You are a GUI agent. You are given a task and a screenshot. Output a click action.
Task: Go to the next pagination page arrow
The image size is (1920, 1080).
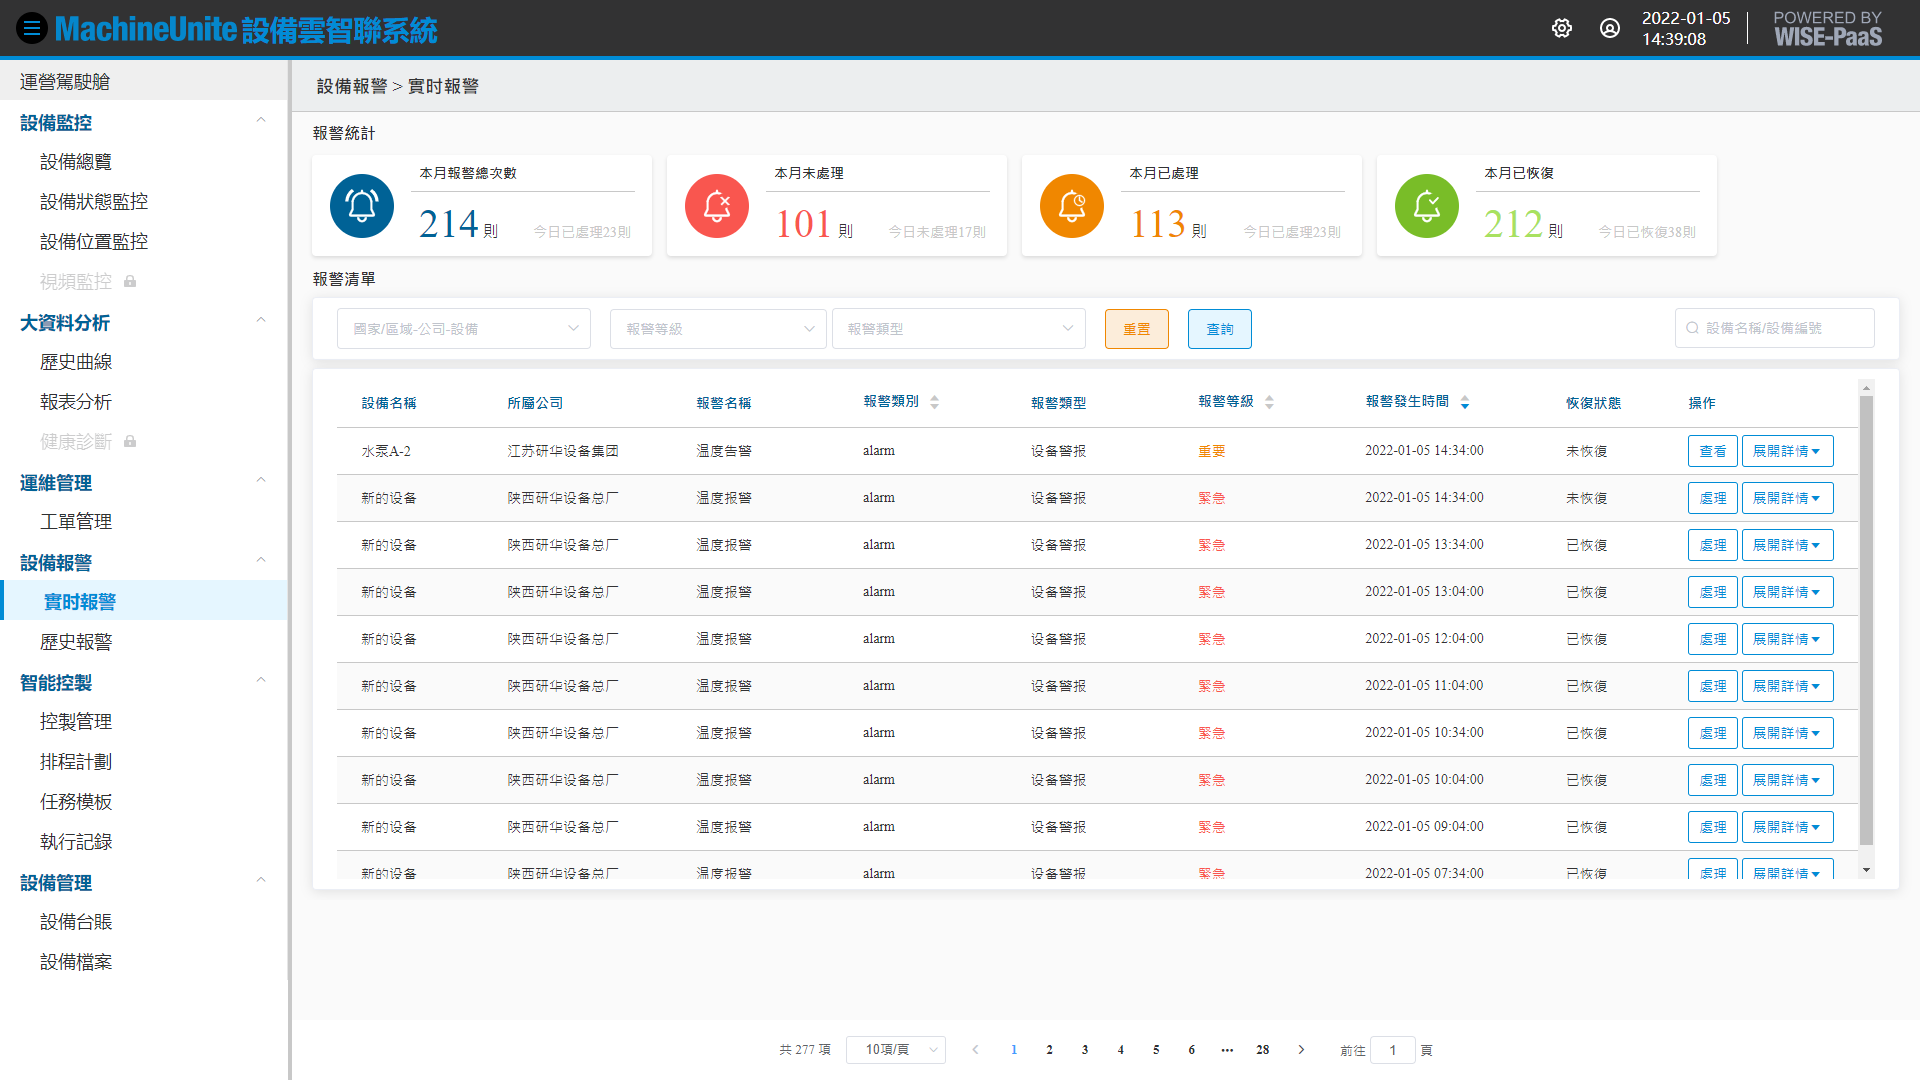coord(1301,1050)
